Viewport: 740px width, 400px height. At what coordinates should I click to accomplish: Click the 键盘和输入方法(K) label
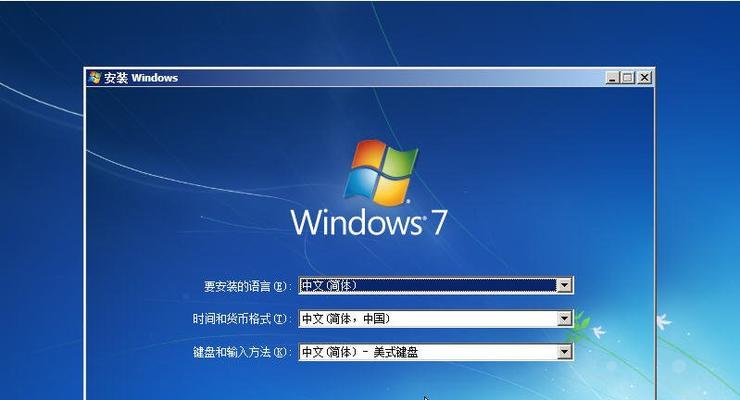[240, 352]
